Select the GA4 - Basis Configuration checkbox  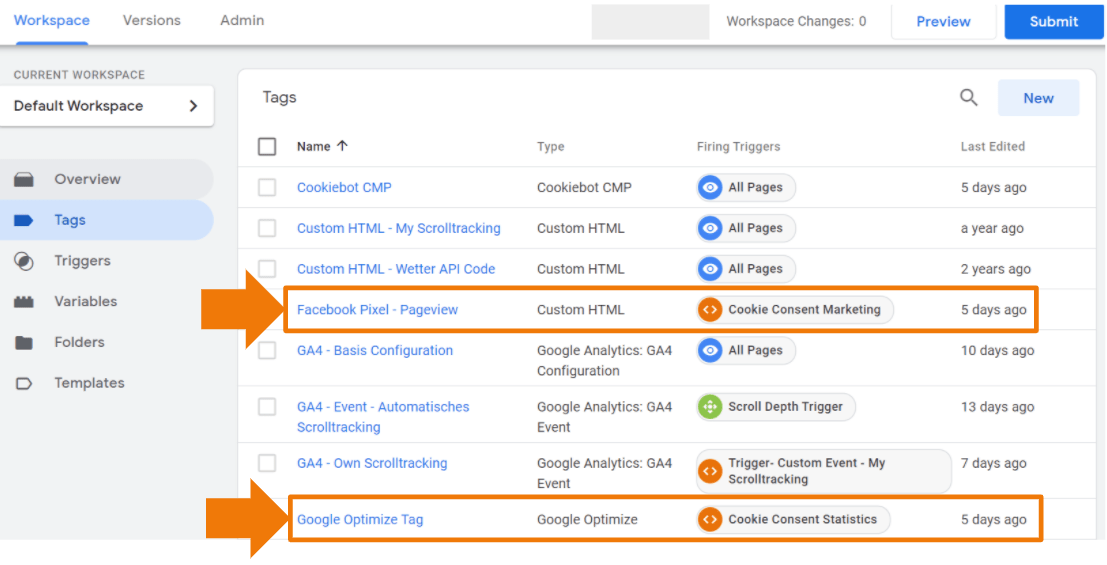point(267,351)
